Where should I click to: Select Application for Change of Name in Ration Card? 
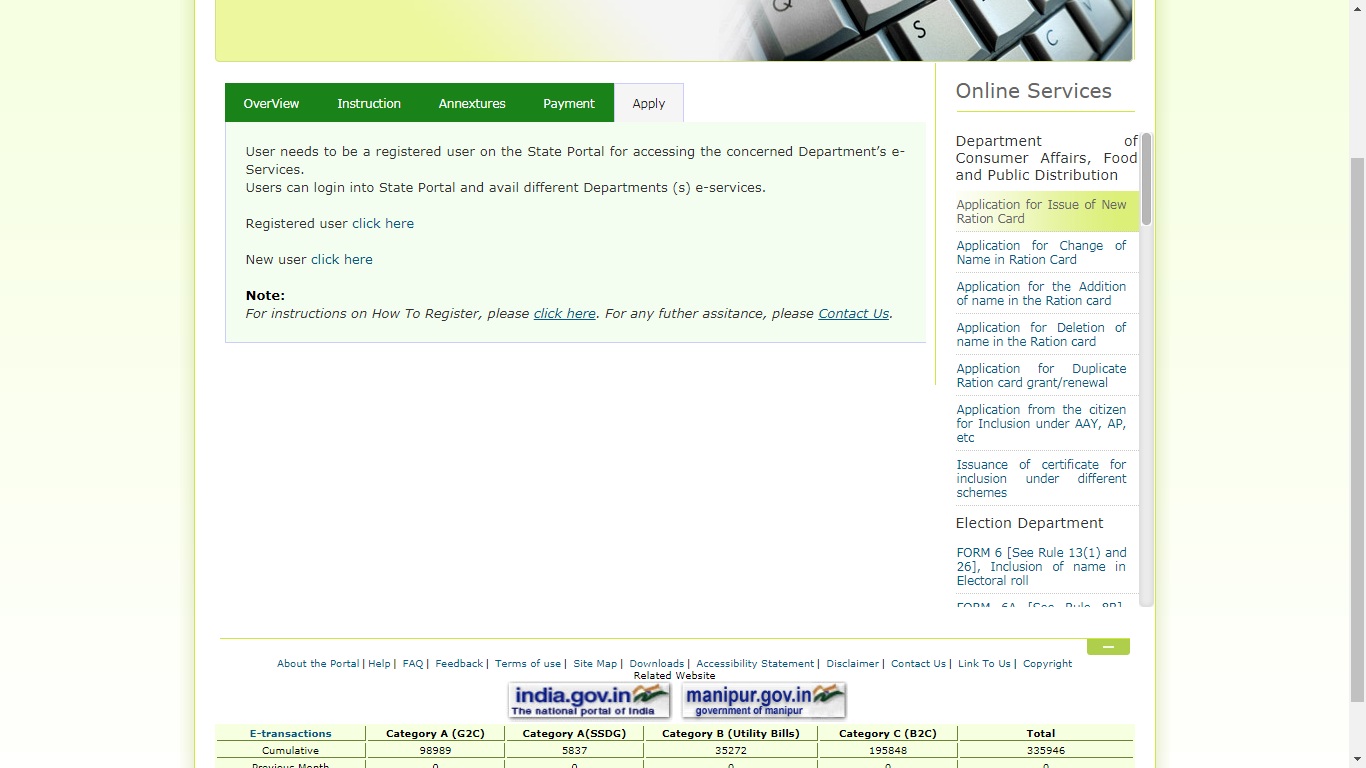1041,252
